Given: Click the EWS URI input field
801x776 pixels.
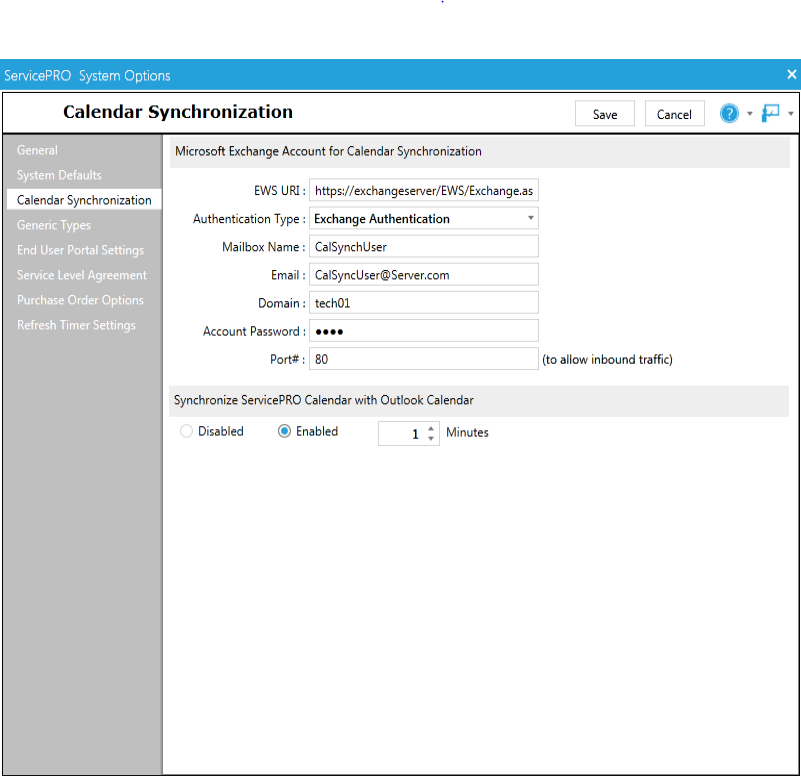Looking at the screenshot, I should 423,190.
